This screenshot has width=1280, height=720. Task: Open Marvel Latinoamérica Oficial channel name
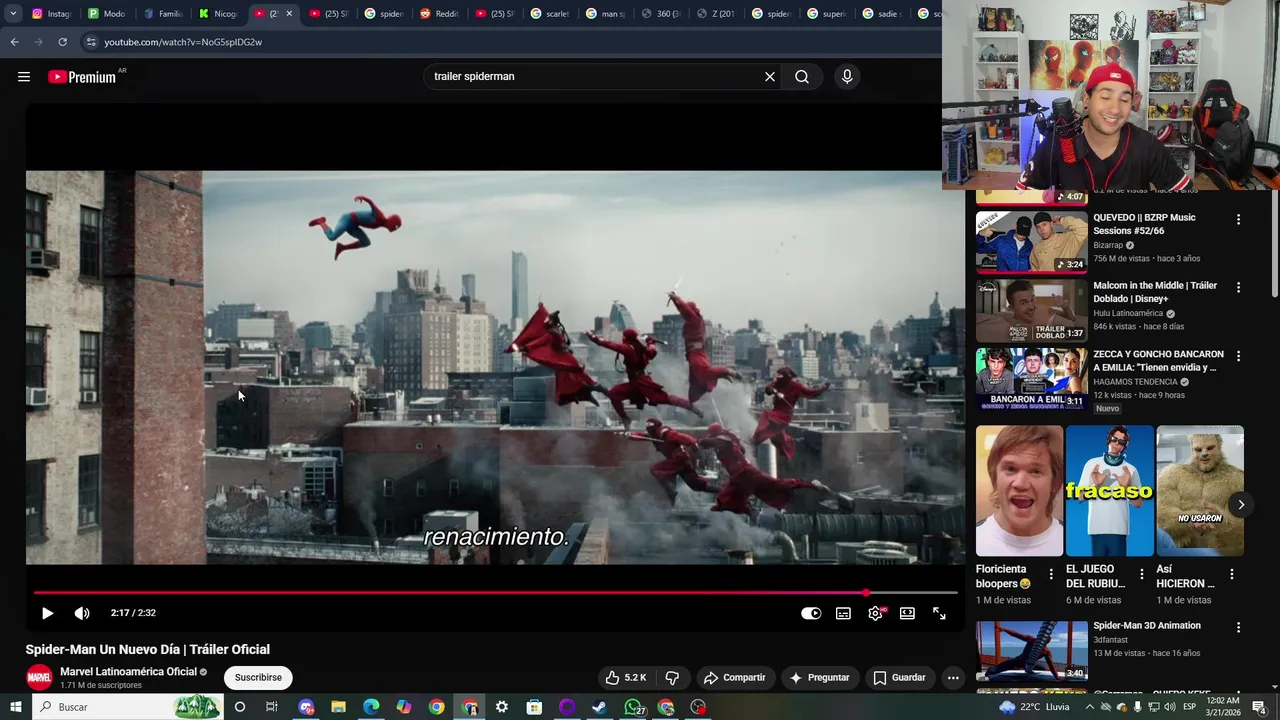tap(128, 672)
